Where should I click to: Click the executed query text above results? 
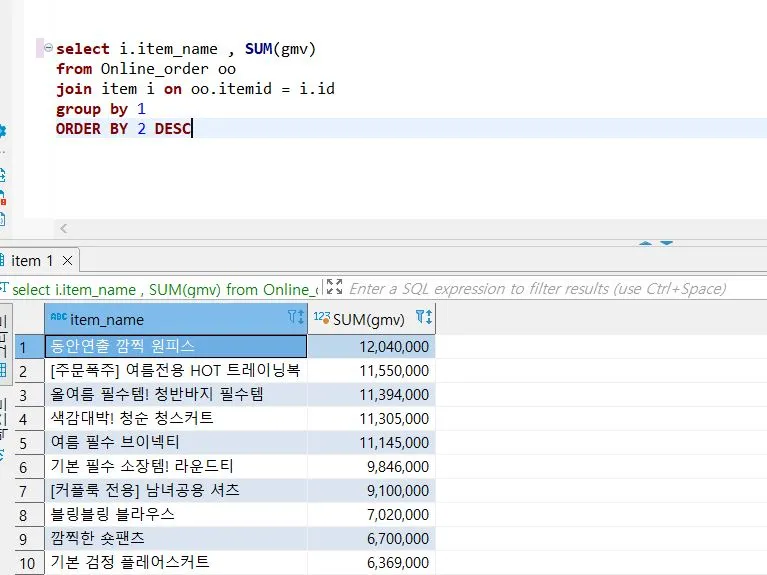coord(165,289)
